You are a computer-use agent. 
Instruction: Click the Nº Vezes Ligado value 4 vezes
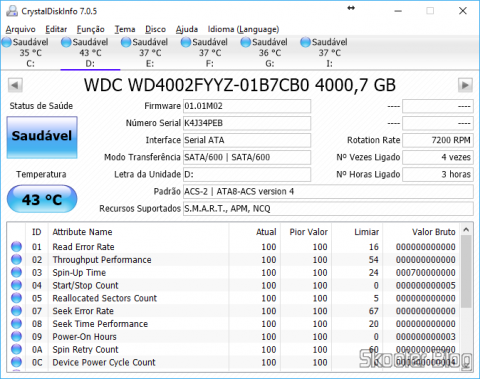click(x=438, y=157)
